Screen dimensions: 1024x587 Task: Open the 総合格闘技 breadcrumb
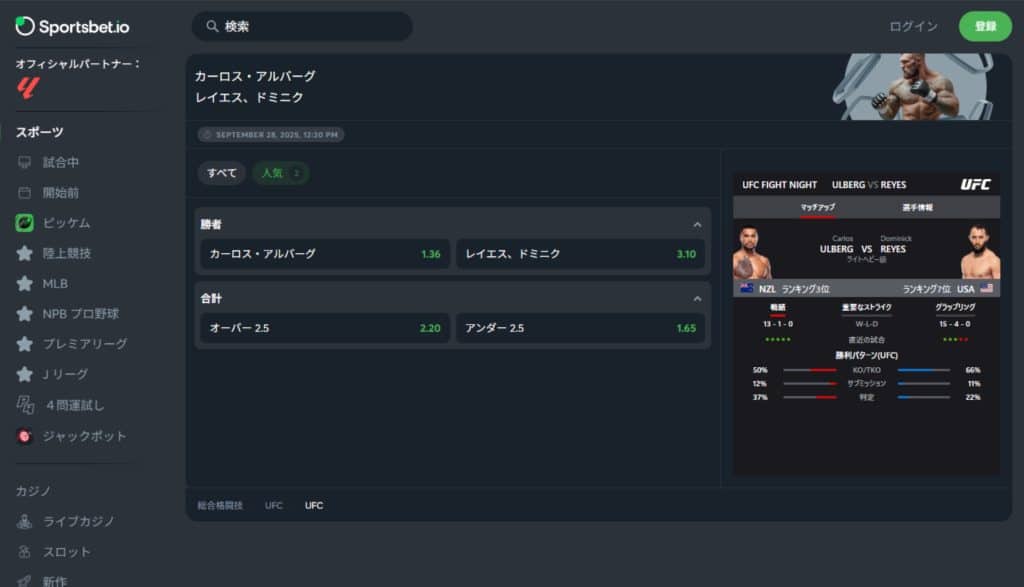pyautogui.click(x=220, y=505)
